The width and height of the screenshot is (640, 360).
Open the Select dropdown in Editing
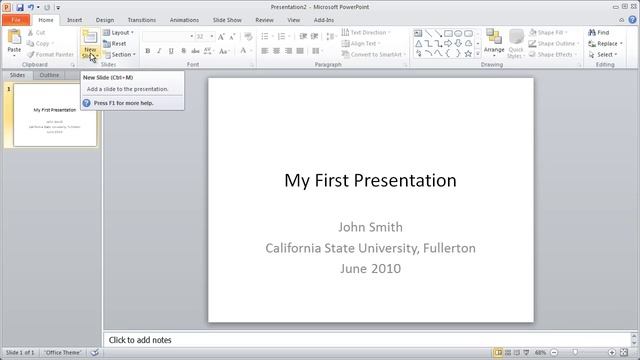(x=603, y=54)
